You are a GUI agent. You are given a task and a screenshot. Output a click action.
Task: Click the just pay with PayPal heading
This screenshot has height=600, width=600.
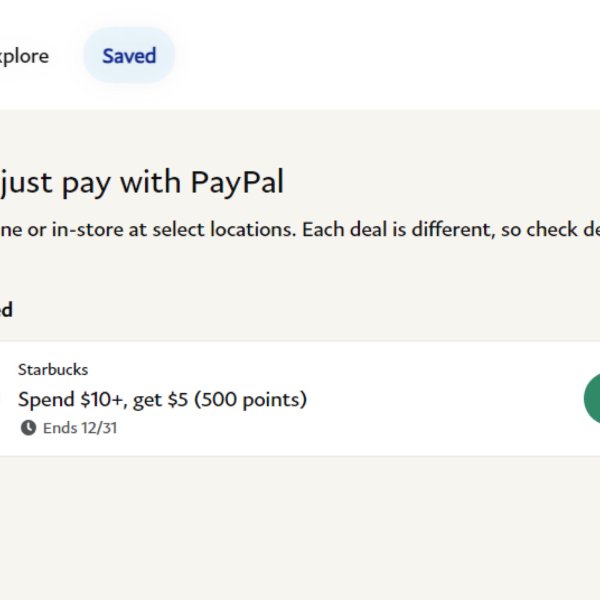tap(142, 183)
